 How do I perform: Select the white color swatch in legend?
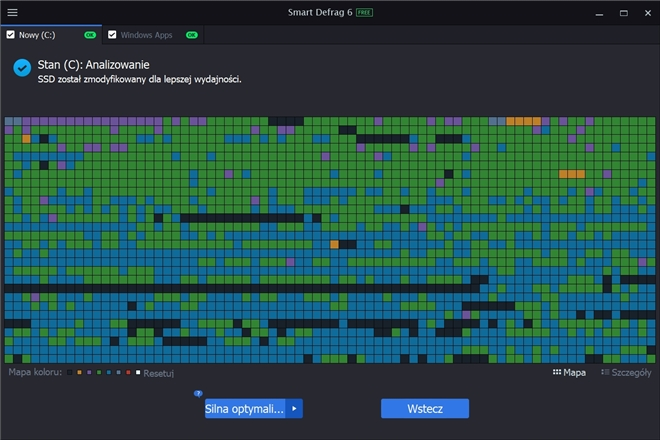pyautogui.click(x=138, y=373)
